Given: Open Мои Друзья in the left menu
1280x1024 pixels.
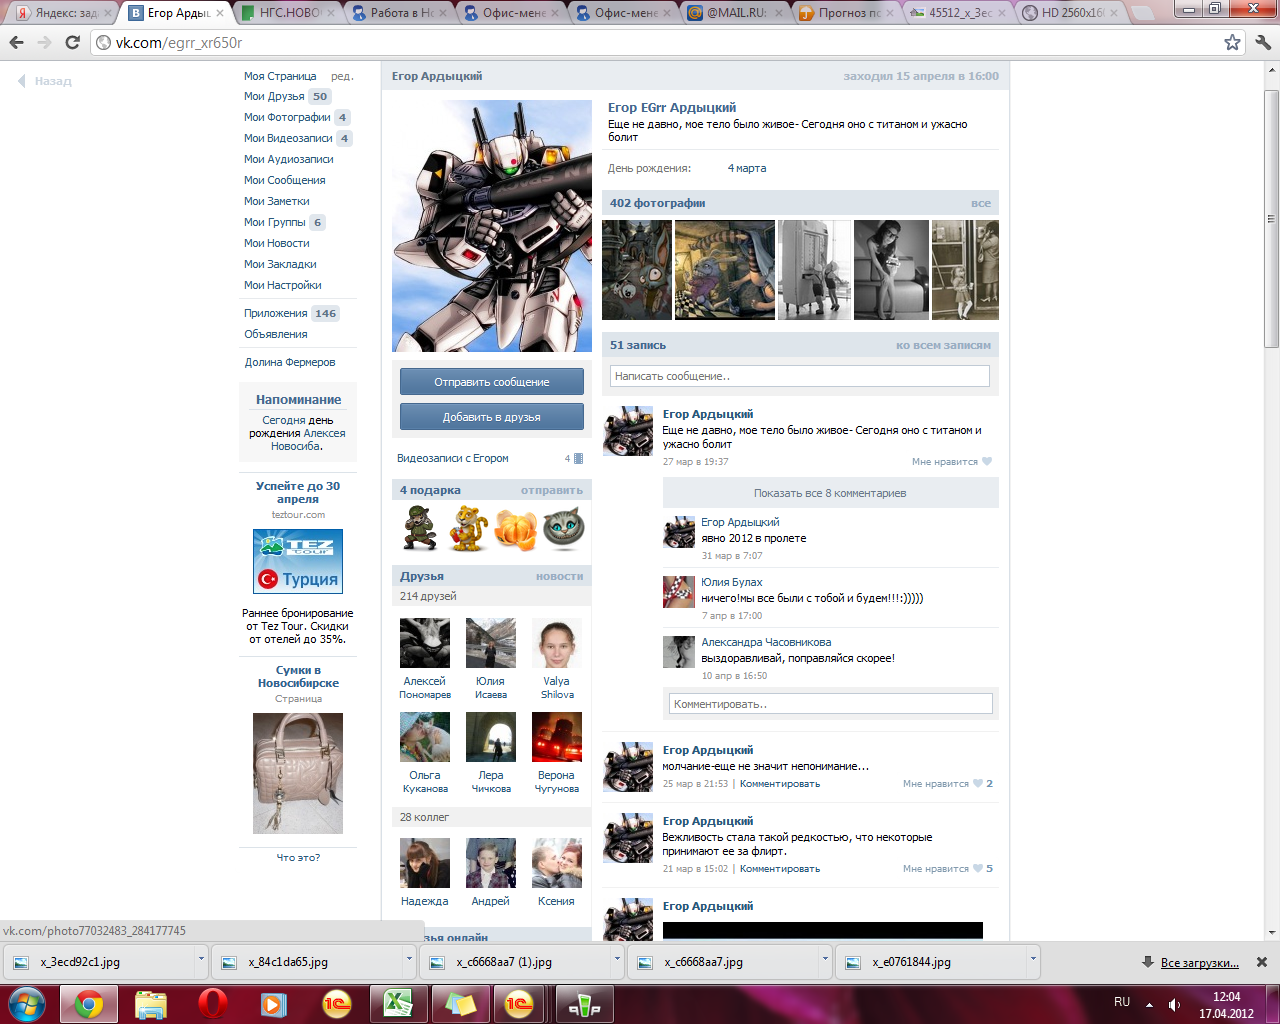Looking at the screenshot, I should pos(274,97).
